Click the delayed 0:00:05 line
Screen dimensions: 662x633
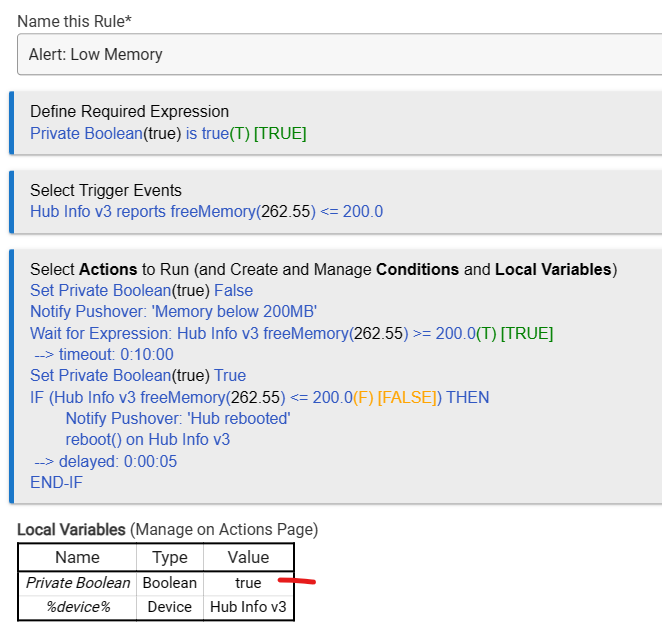(103, 461)
